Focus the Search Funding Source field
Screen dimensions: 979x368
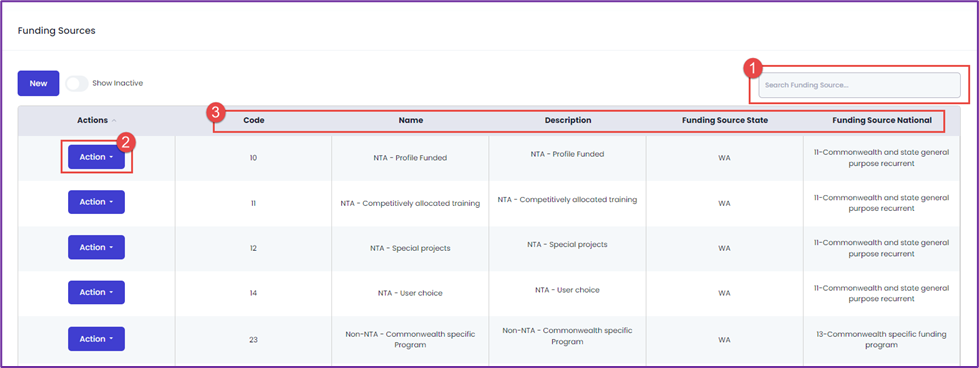(859, 85)
